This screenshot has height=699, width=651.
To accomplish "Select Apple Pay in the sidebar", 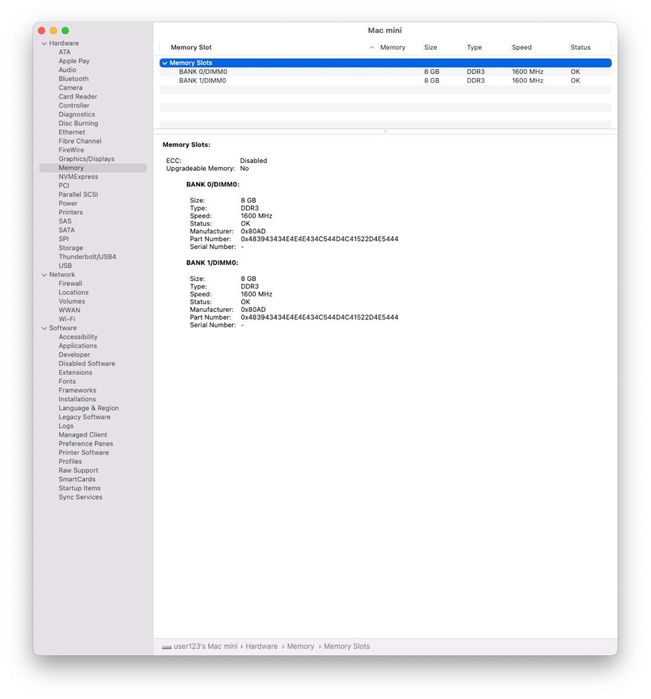I will point(74,61).
